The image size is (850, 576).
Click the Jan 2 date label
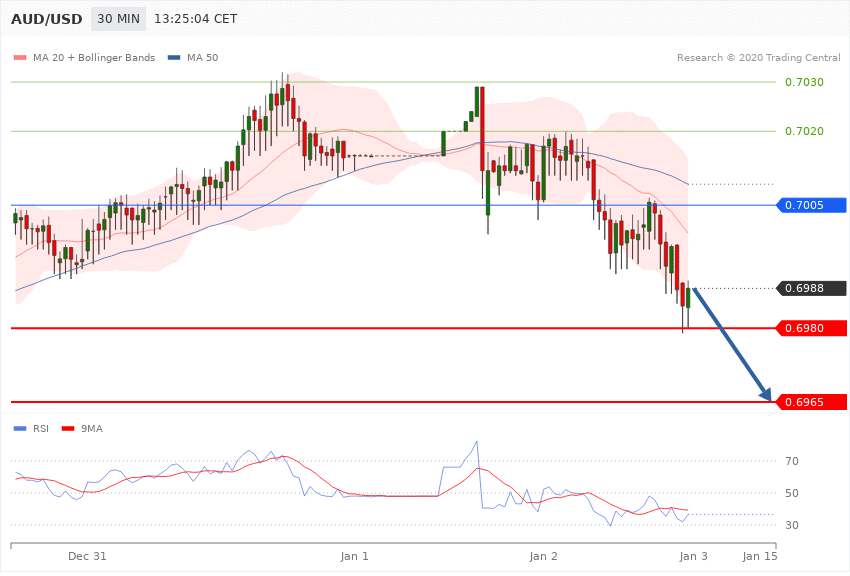point(544,556)
